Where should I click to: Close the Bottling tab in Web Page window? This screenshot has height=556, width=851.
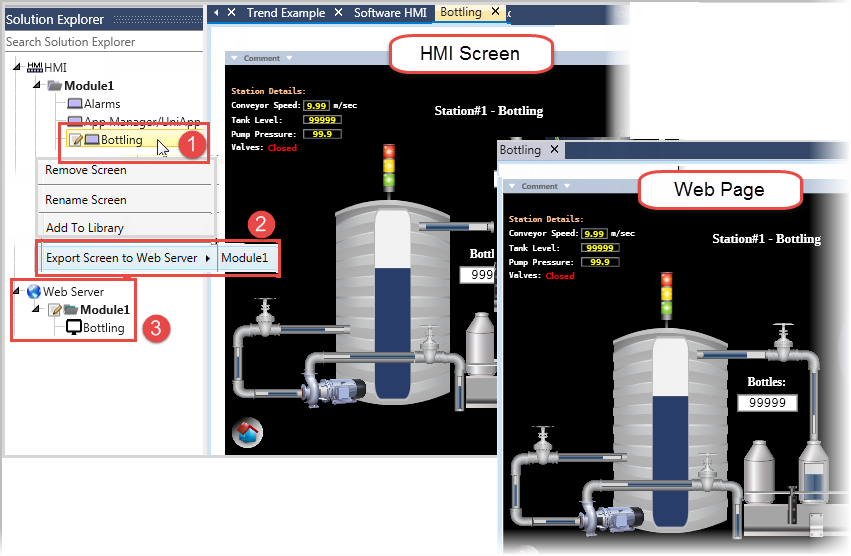(554, 149)
